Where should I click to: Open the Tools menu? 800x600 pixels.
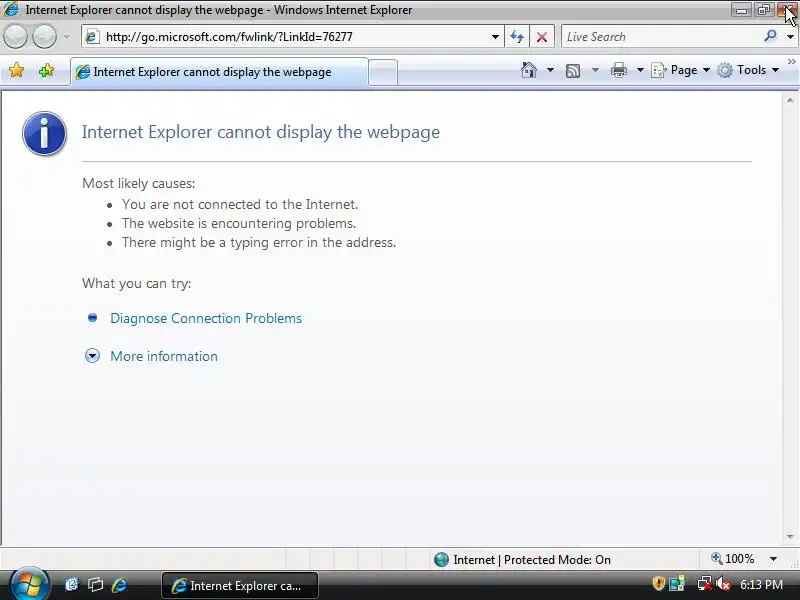pyautogui.click(x=748, y=70)
